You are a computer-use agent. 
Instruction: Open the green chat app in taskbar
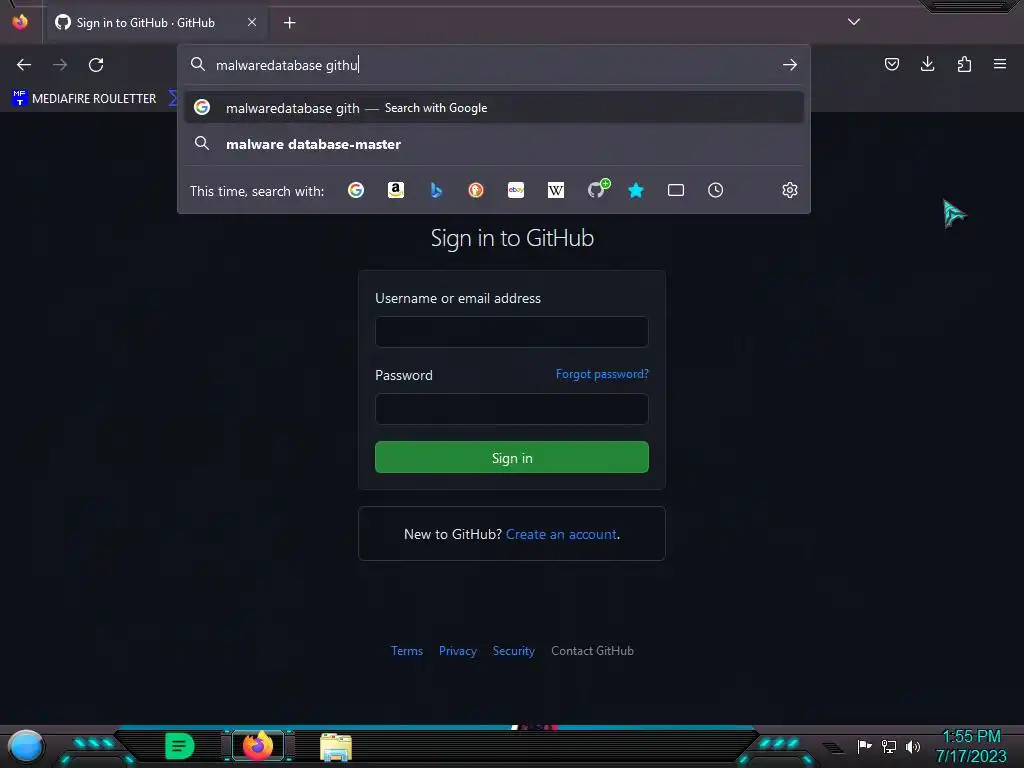tap(180, 746)
